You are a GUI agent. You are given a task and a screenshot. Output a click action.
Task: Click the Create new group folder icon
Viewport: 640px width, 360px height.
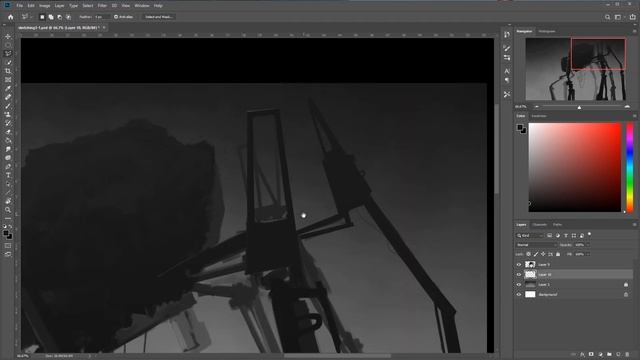[x=609, y=354]
